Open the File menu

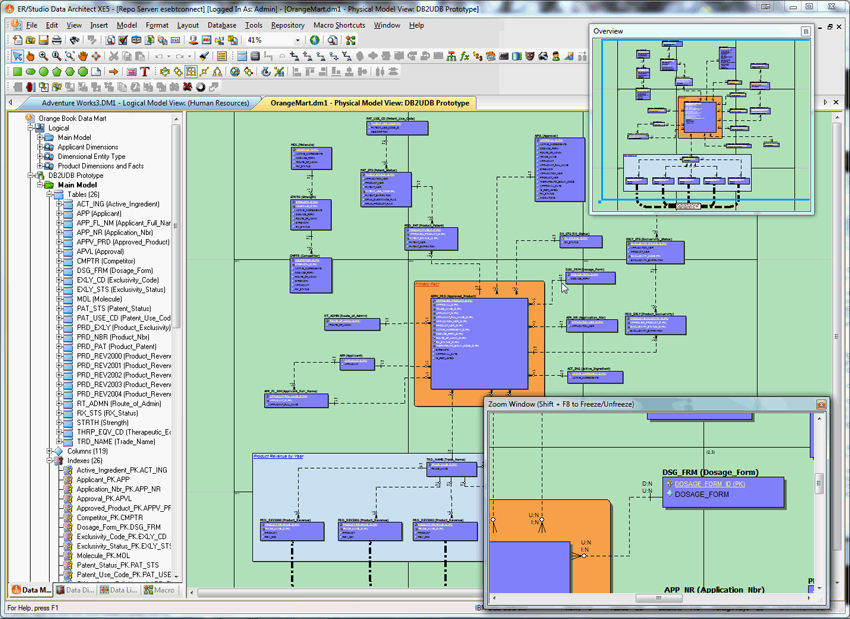[x=32, y=25]
